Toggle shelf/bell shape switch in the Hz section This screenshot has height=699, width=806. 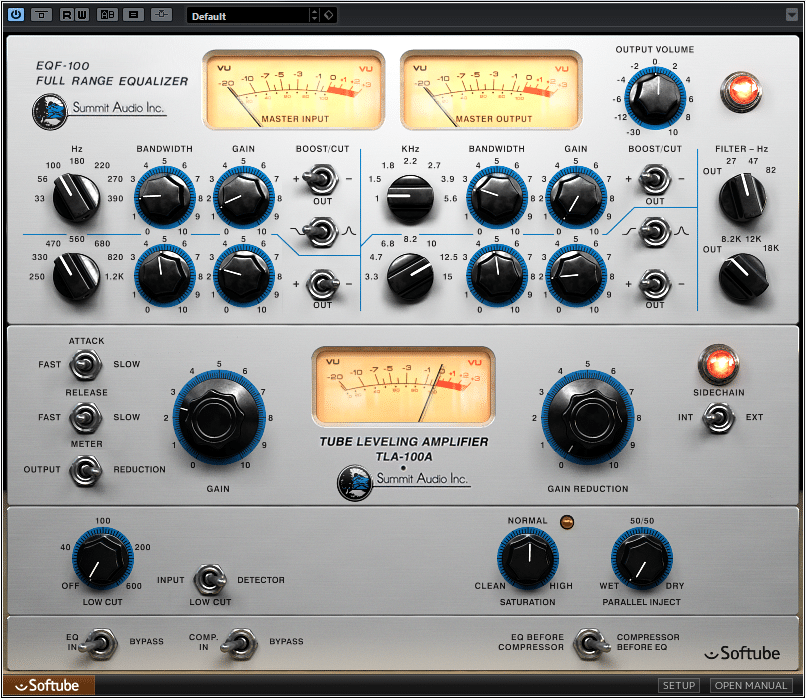click(x=322, y=232)
